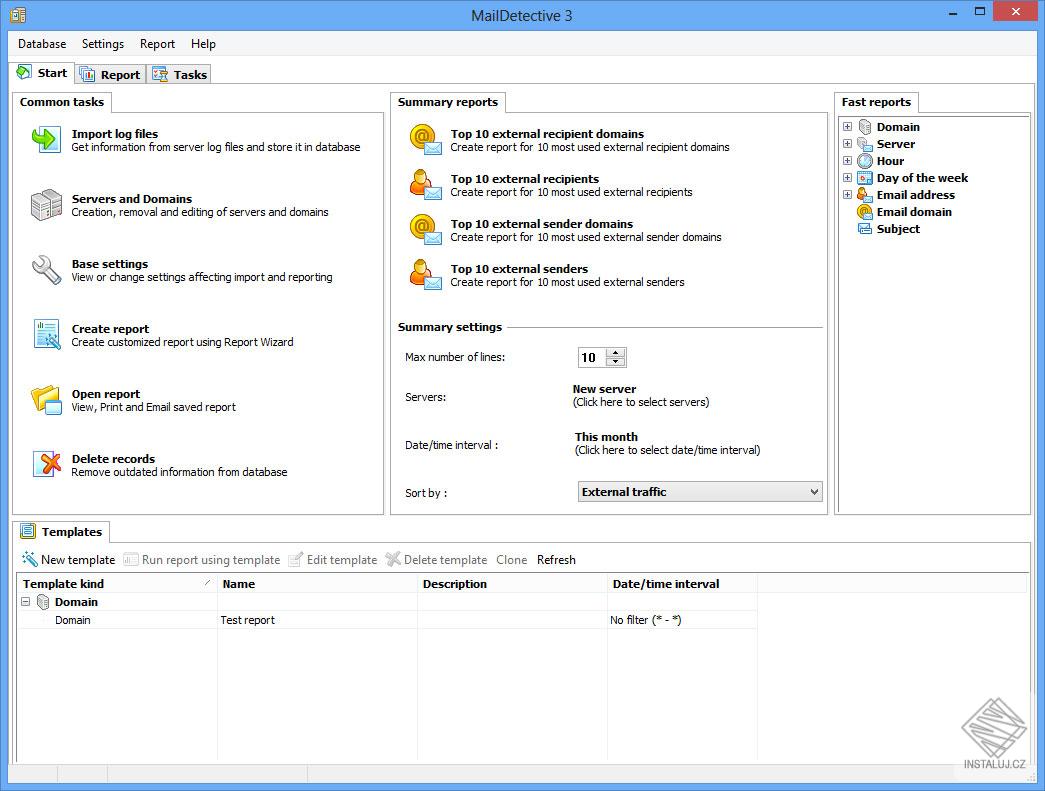
Task: Click the Delete records red X icon
Action: (47, 464)
